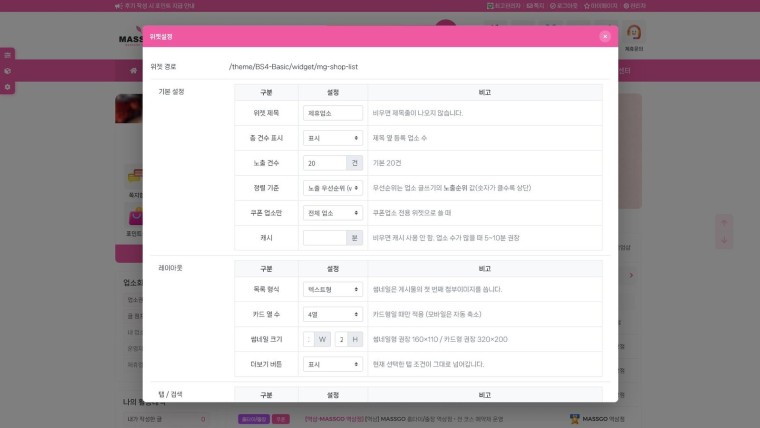Image resolution: width=760 pixels, height=428 pixels.
Task: Click the pink 쿠폰 tag at bottom
Action: (x=280, y=419)
